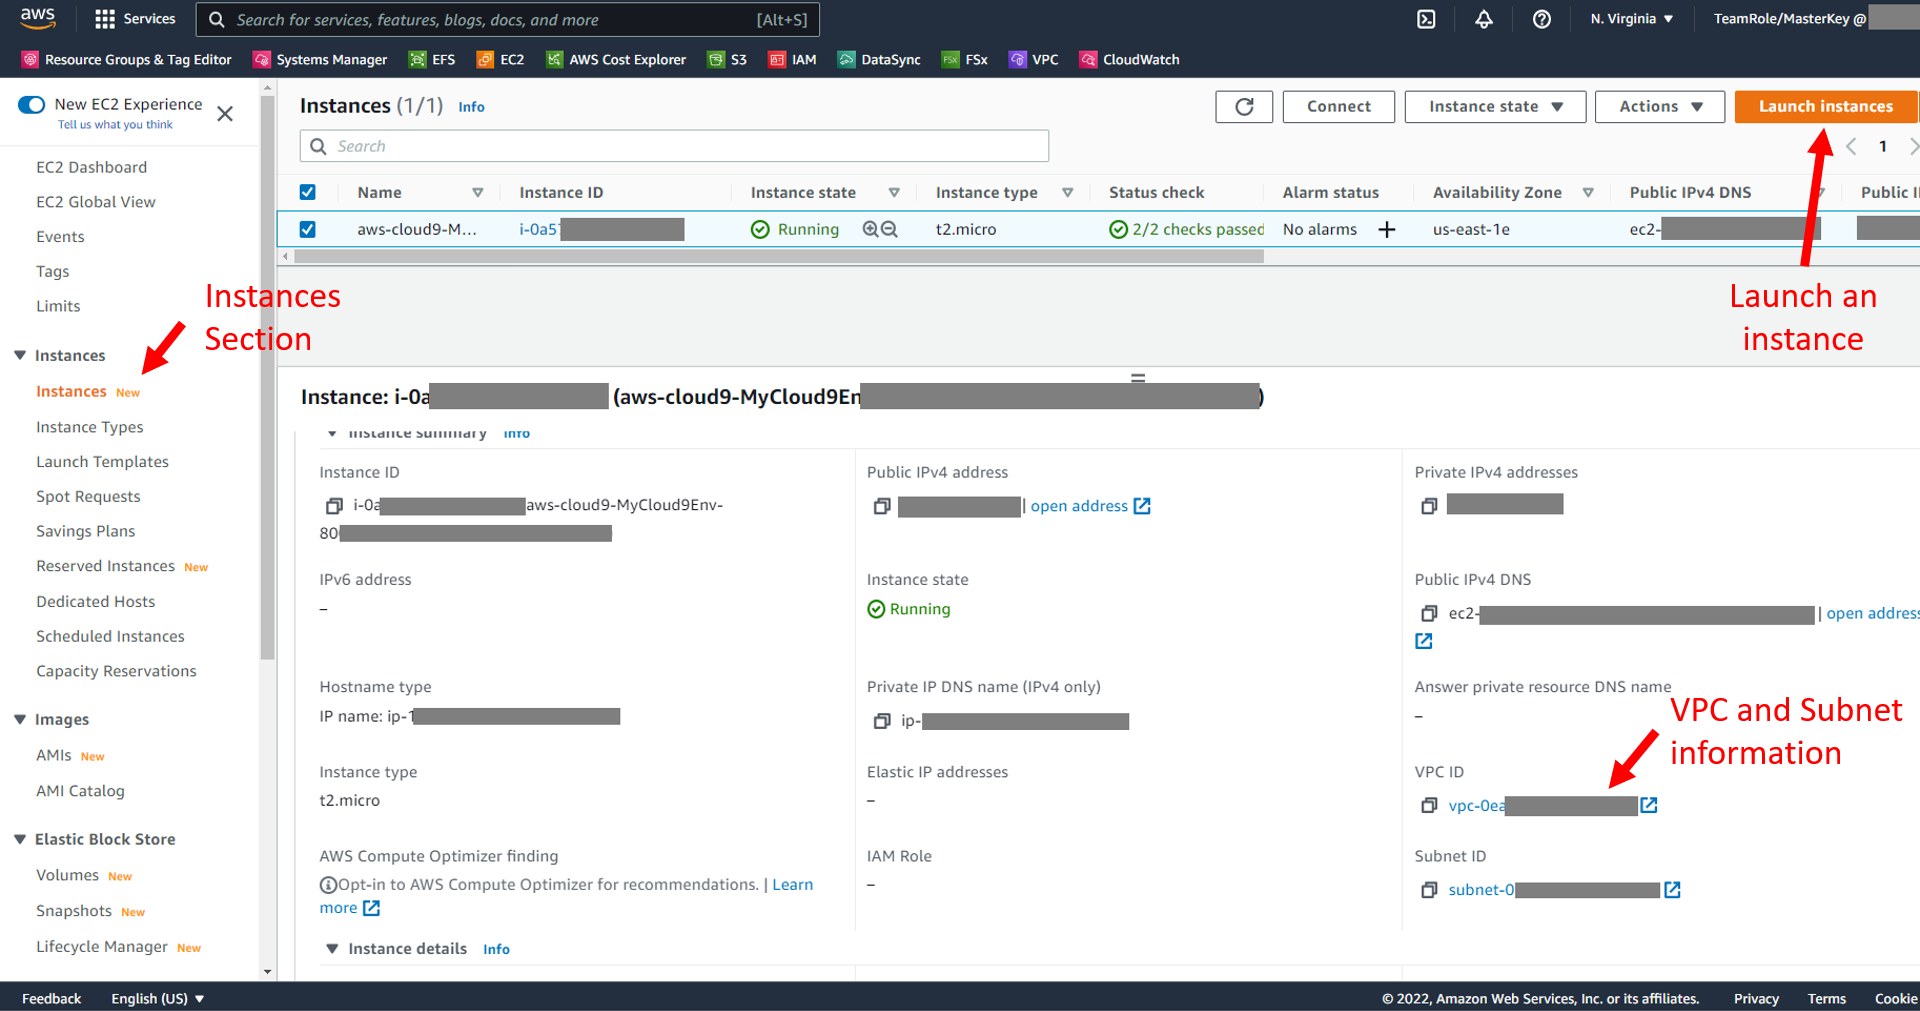
Task: Open the S3 shortcut
Action: point(727,60)
